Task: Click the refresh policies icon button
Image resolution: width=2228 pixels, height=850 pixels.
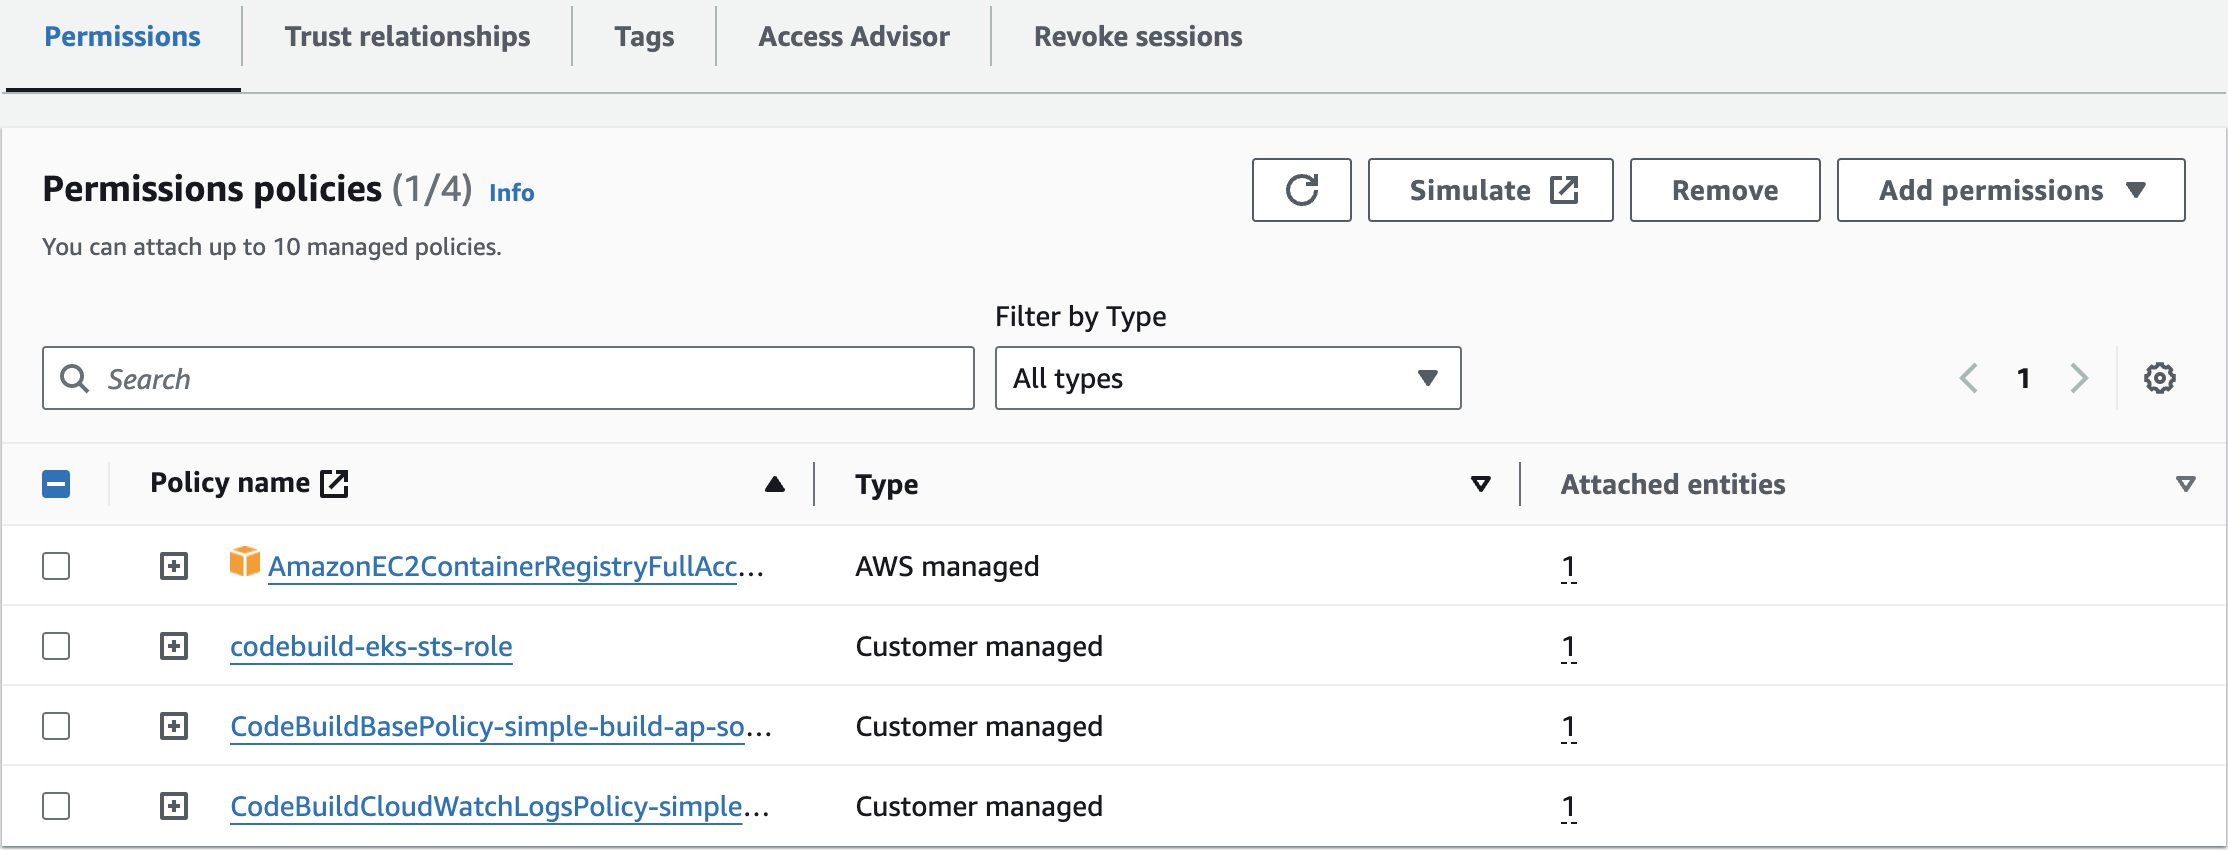Action: [1301, 190]
